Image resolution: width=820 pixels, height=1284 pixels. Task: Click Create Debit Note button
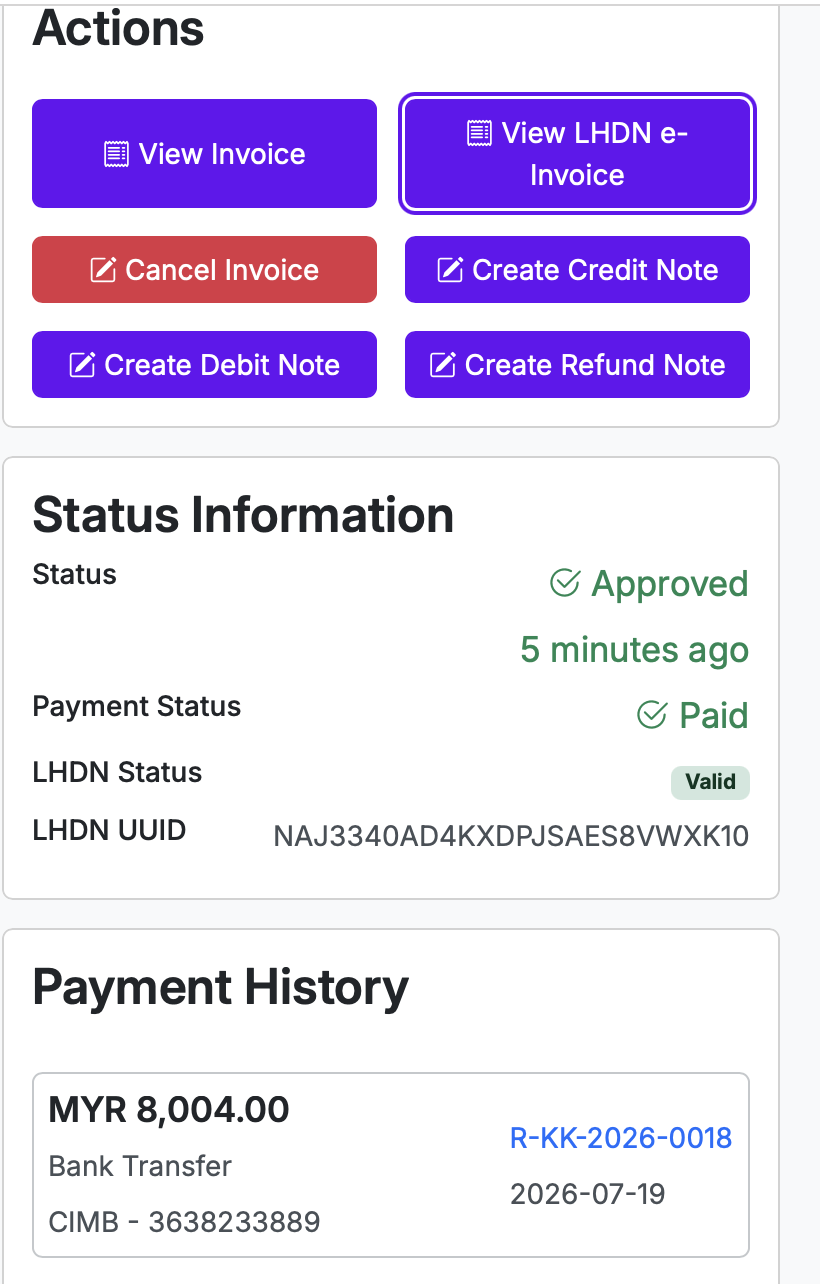coord(204,364)
